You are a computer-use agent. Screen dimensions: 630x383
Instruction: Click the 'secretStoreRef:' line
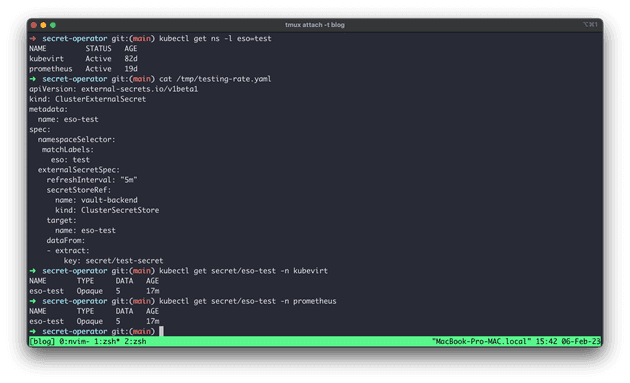[79, 190]
